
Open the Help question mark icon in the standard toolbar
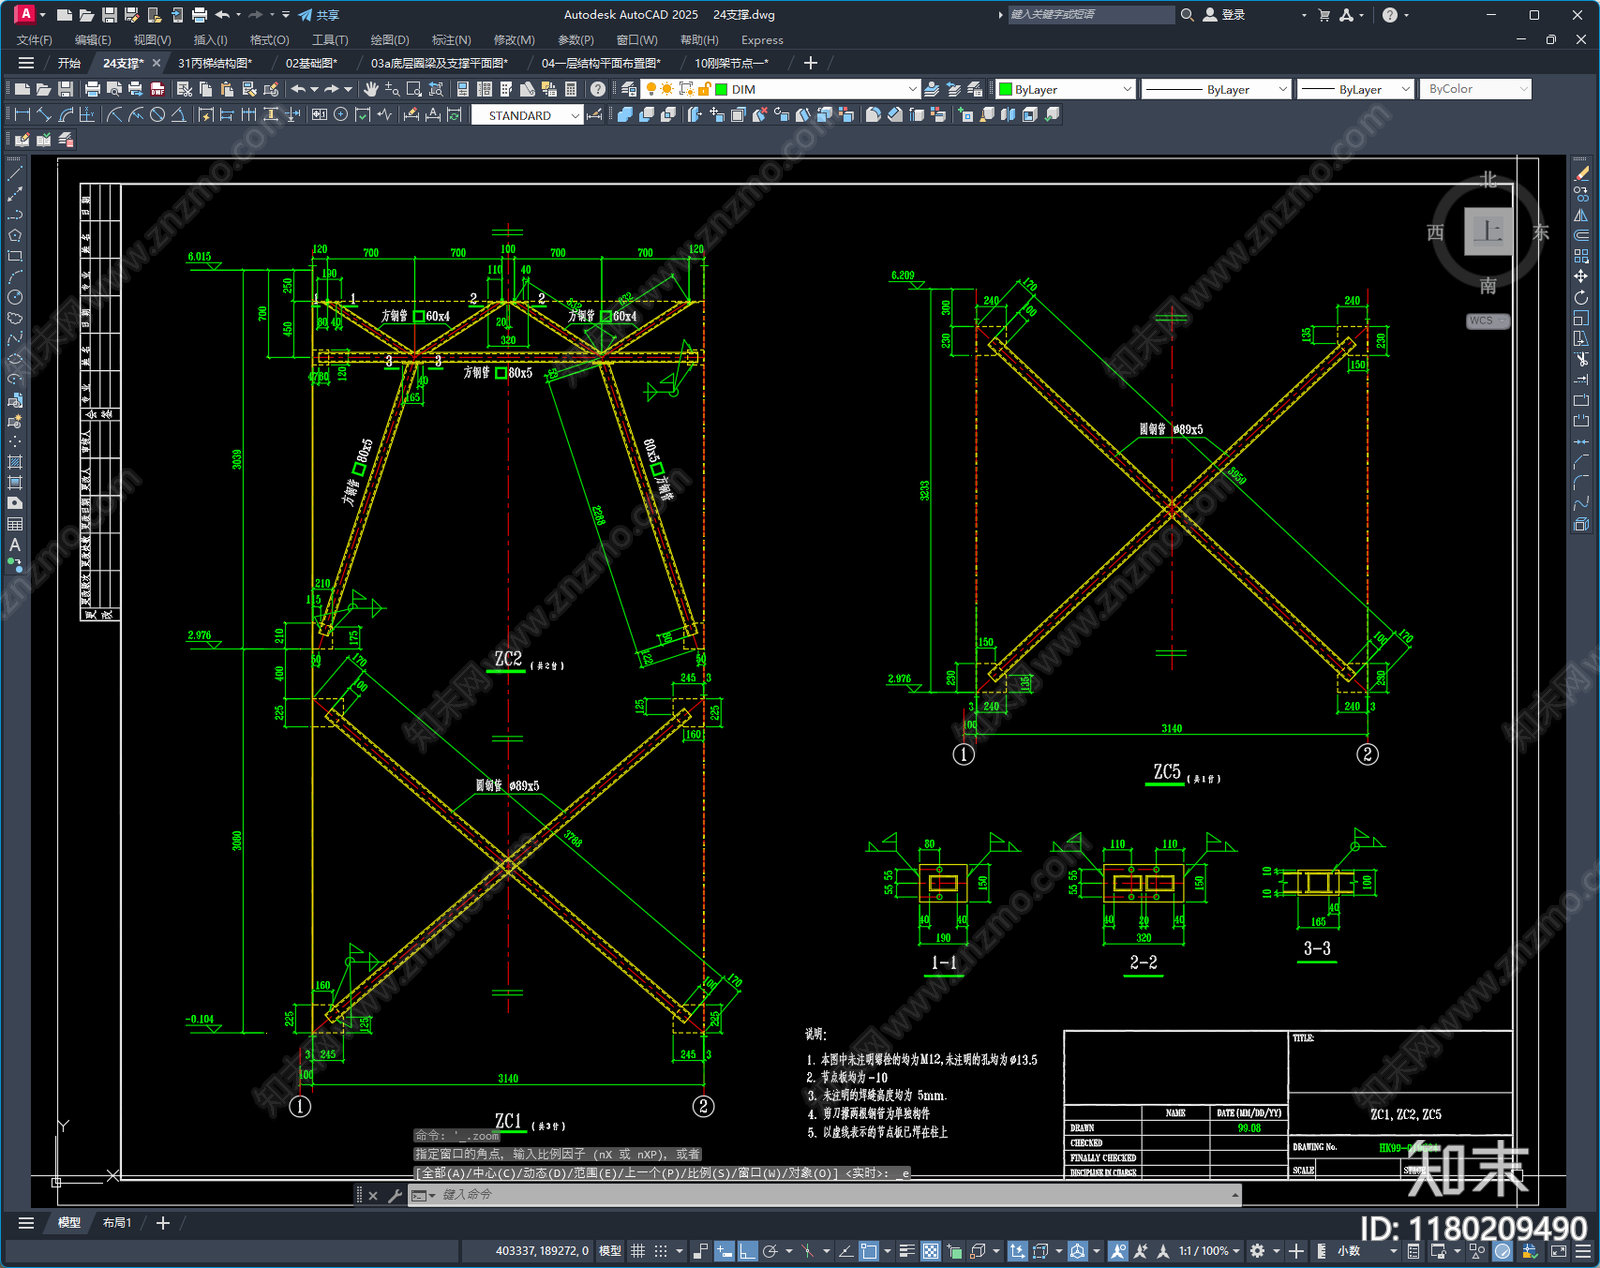[598, 89]
